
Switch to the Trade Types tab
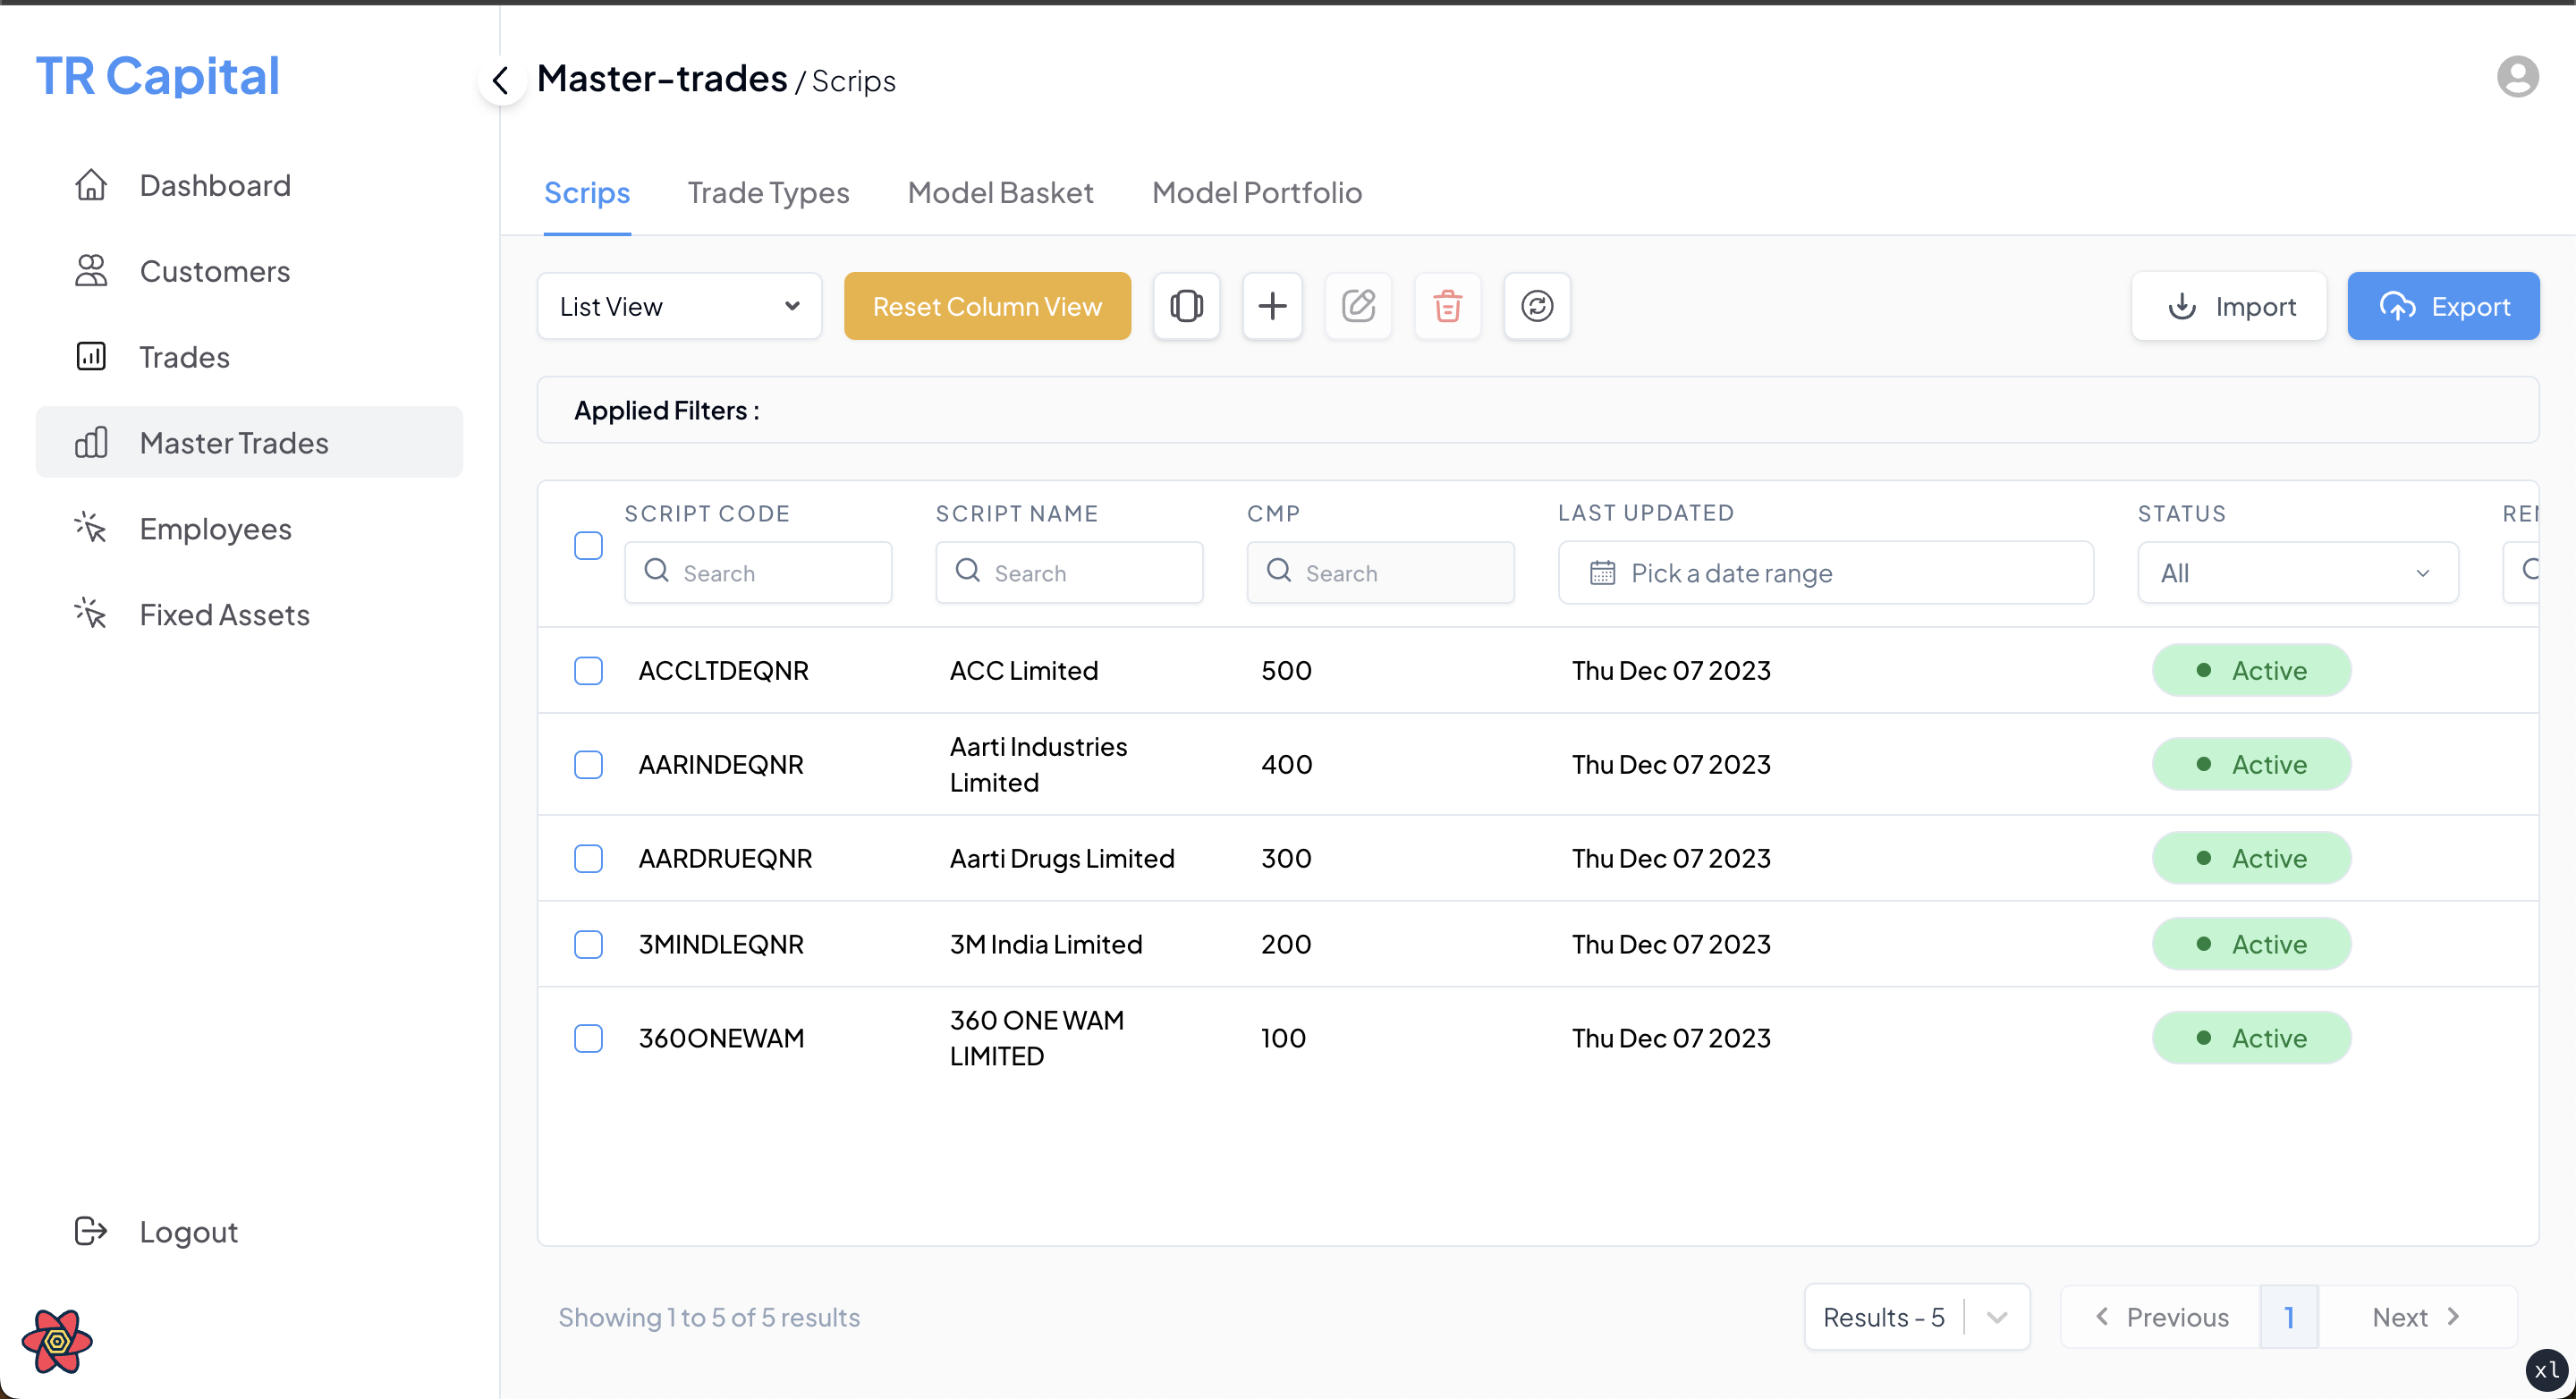(x=768, y=193)
